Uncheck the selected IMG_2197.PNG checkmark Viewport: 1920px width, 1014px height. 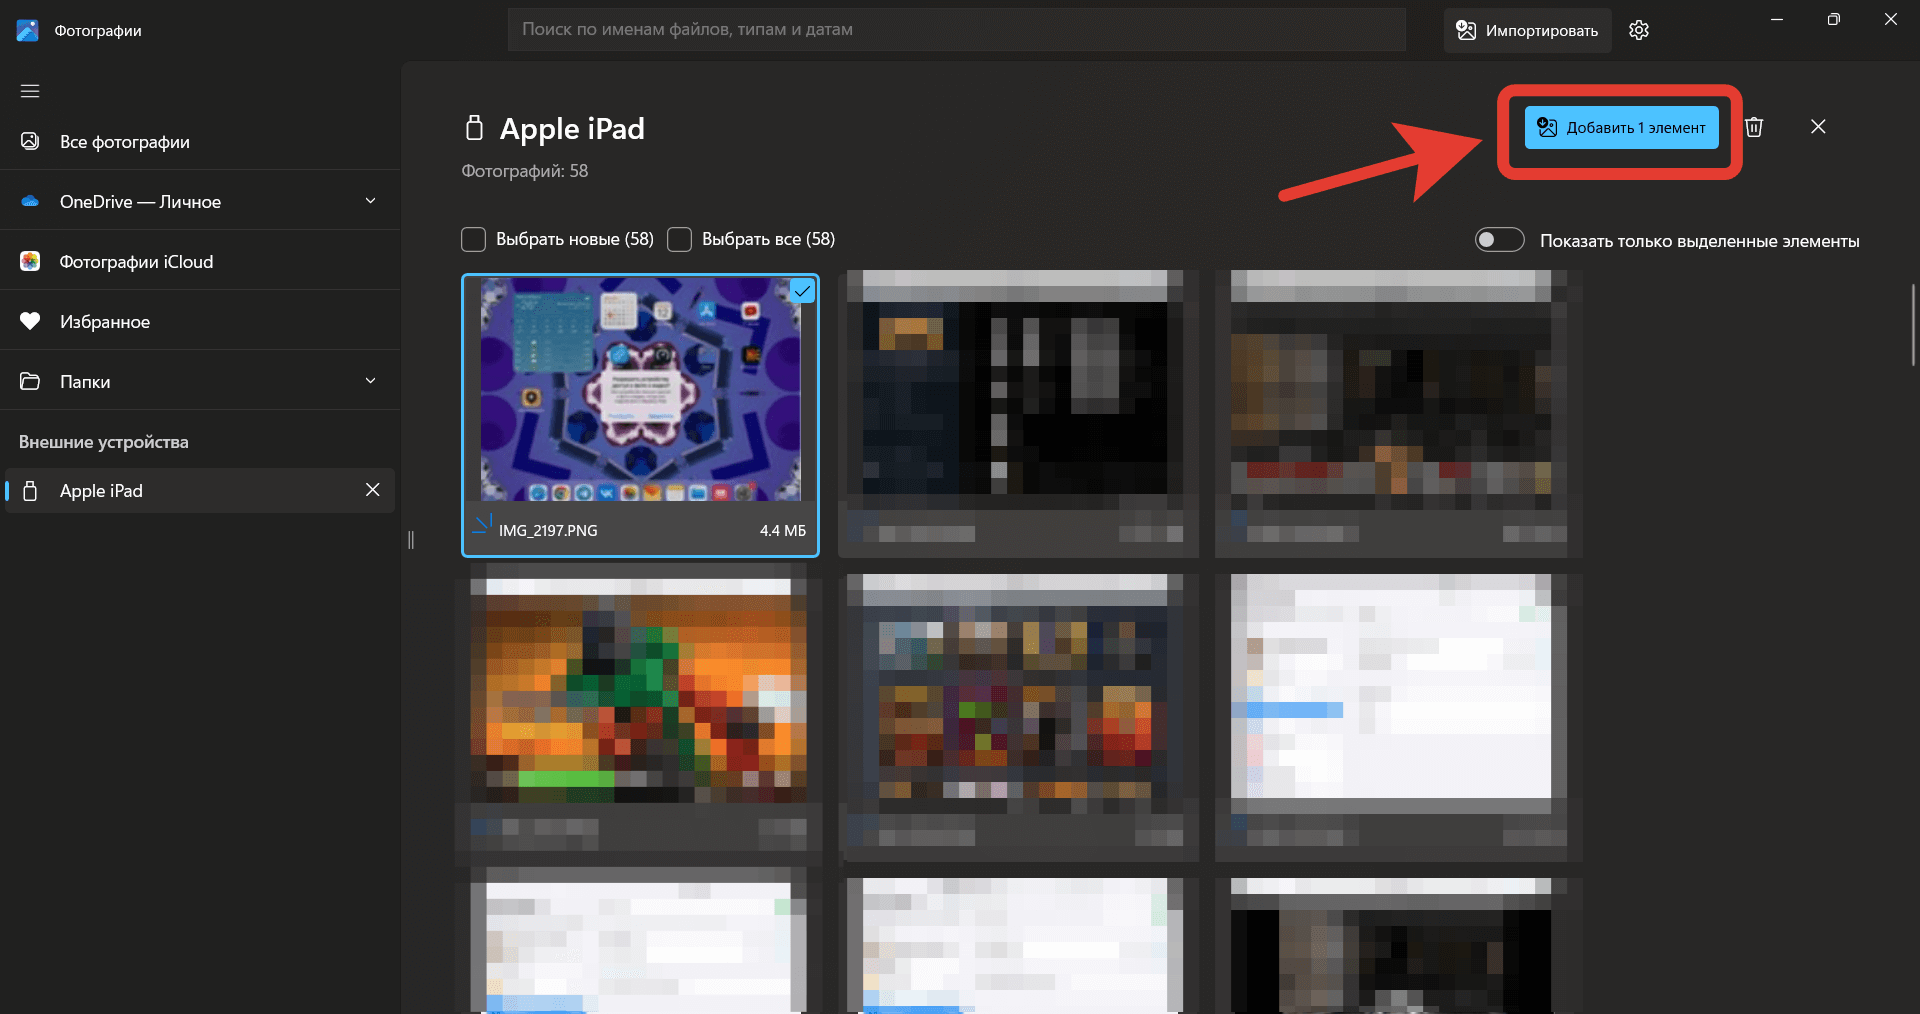[802, 291]
